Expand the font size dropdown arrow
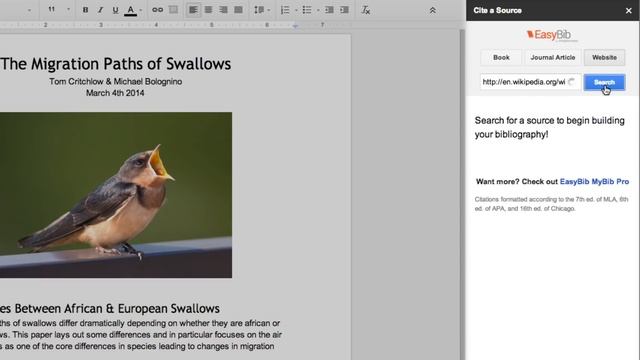The width and height of the screenshot is (640, 360). point(68,9)
